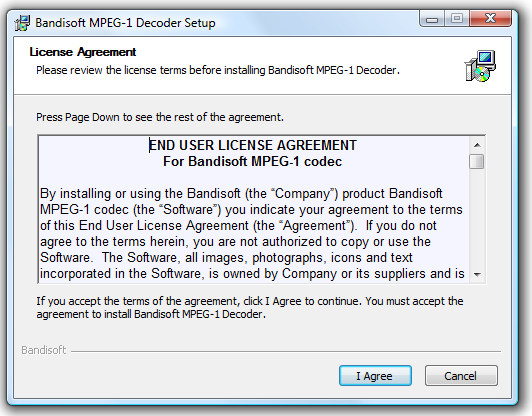Image resolution: width=532 pixels, height=416 pixels.
Task: Open the title bar setup icon menu
Action: click(x=22, y=23)
